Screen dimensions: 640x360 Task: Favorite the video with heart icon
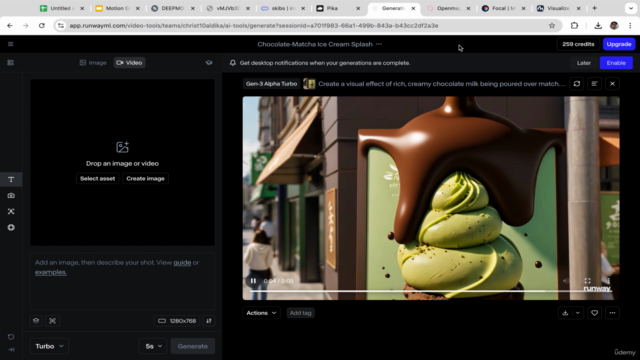pos(594,313)
